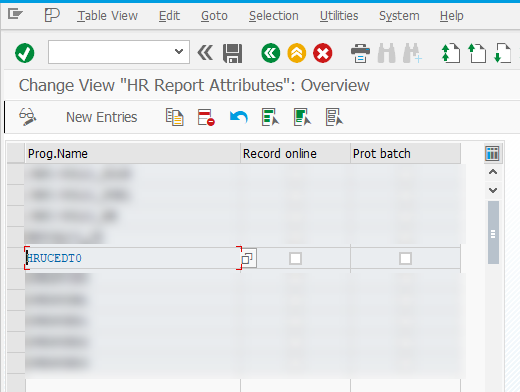Viewport: 520px width, 392px height.
Task: Go to the previous page icon
Action: (477, 53)
